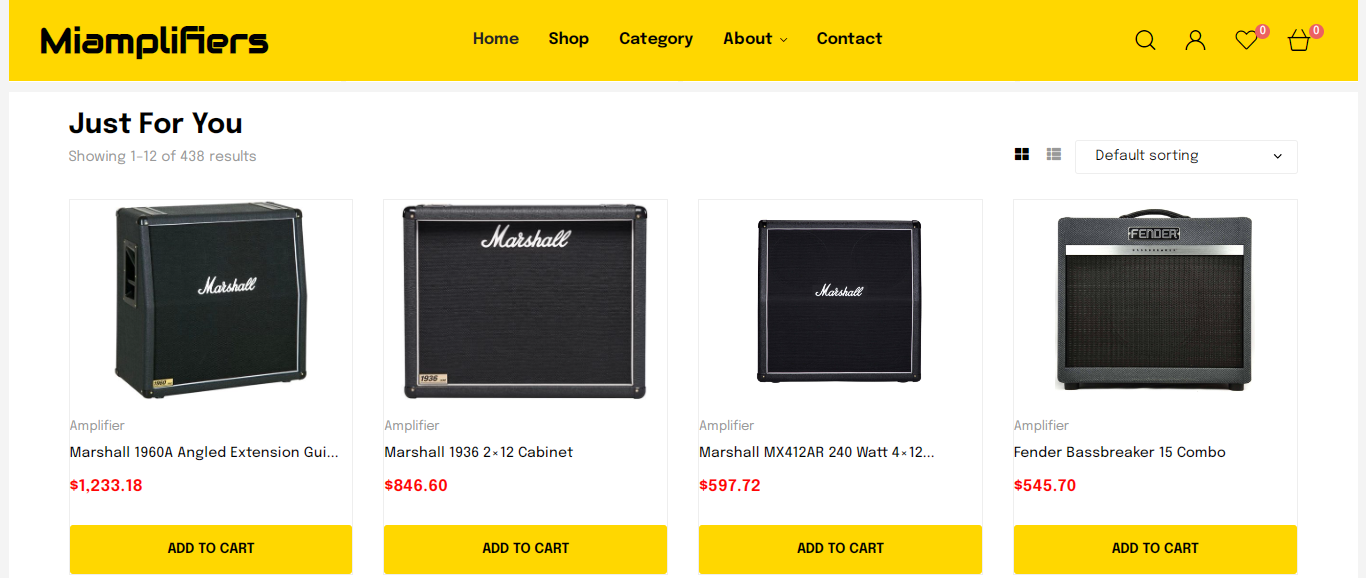Open the Category menu
This screenshot has width=1366, height=578.
tap(656, 39)
